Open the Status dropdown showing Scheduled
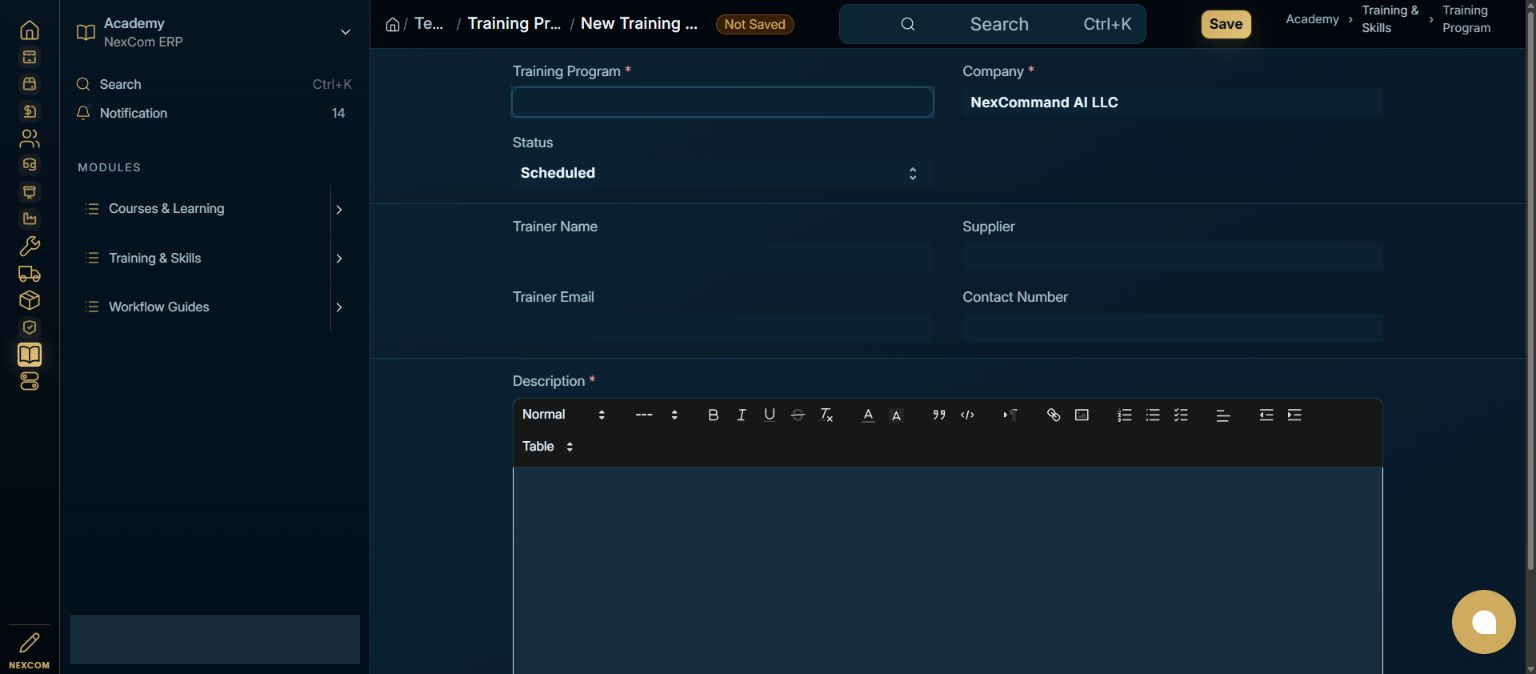This screenshot has height=674, width=1536. pyautogui.click(x=722, y=173)
